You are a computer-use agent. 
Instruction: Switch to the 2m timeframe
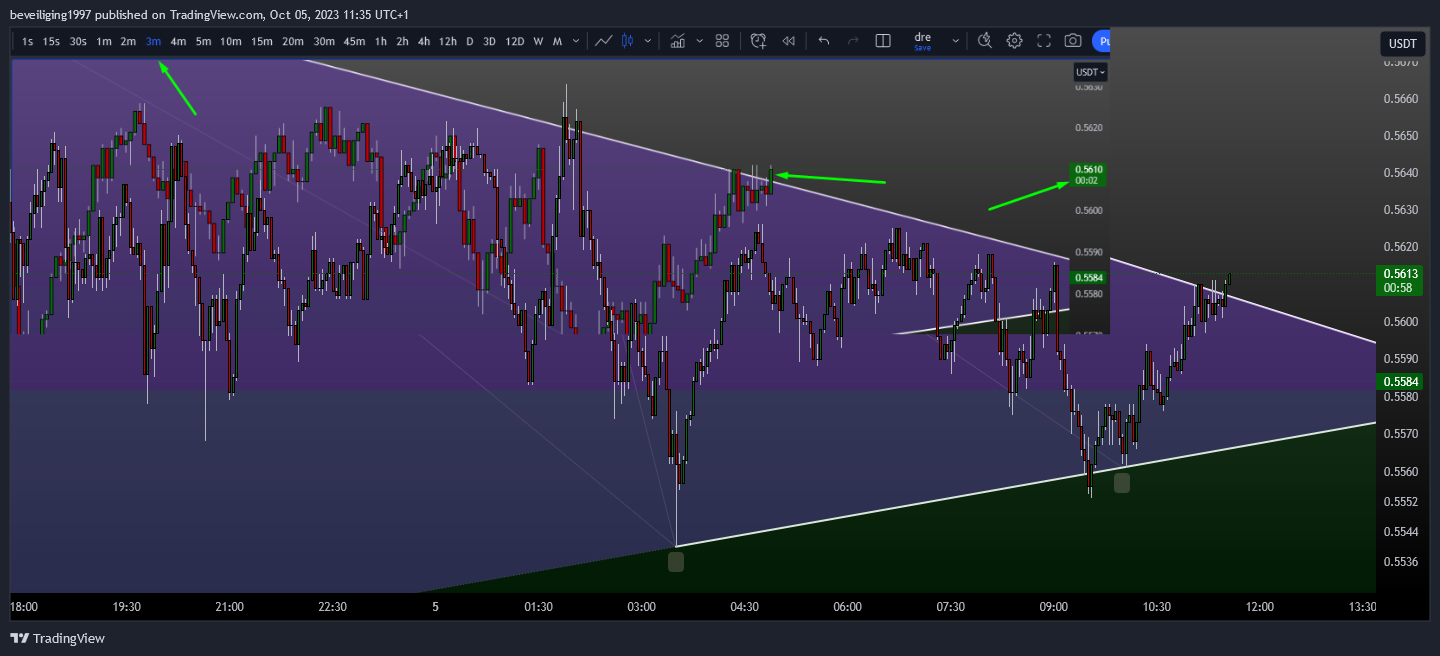pos(128,41)
